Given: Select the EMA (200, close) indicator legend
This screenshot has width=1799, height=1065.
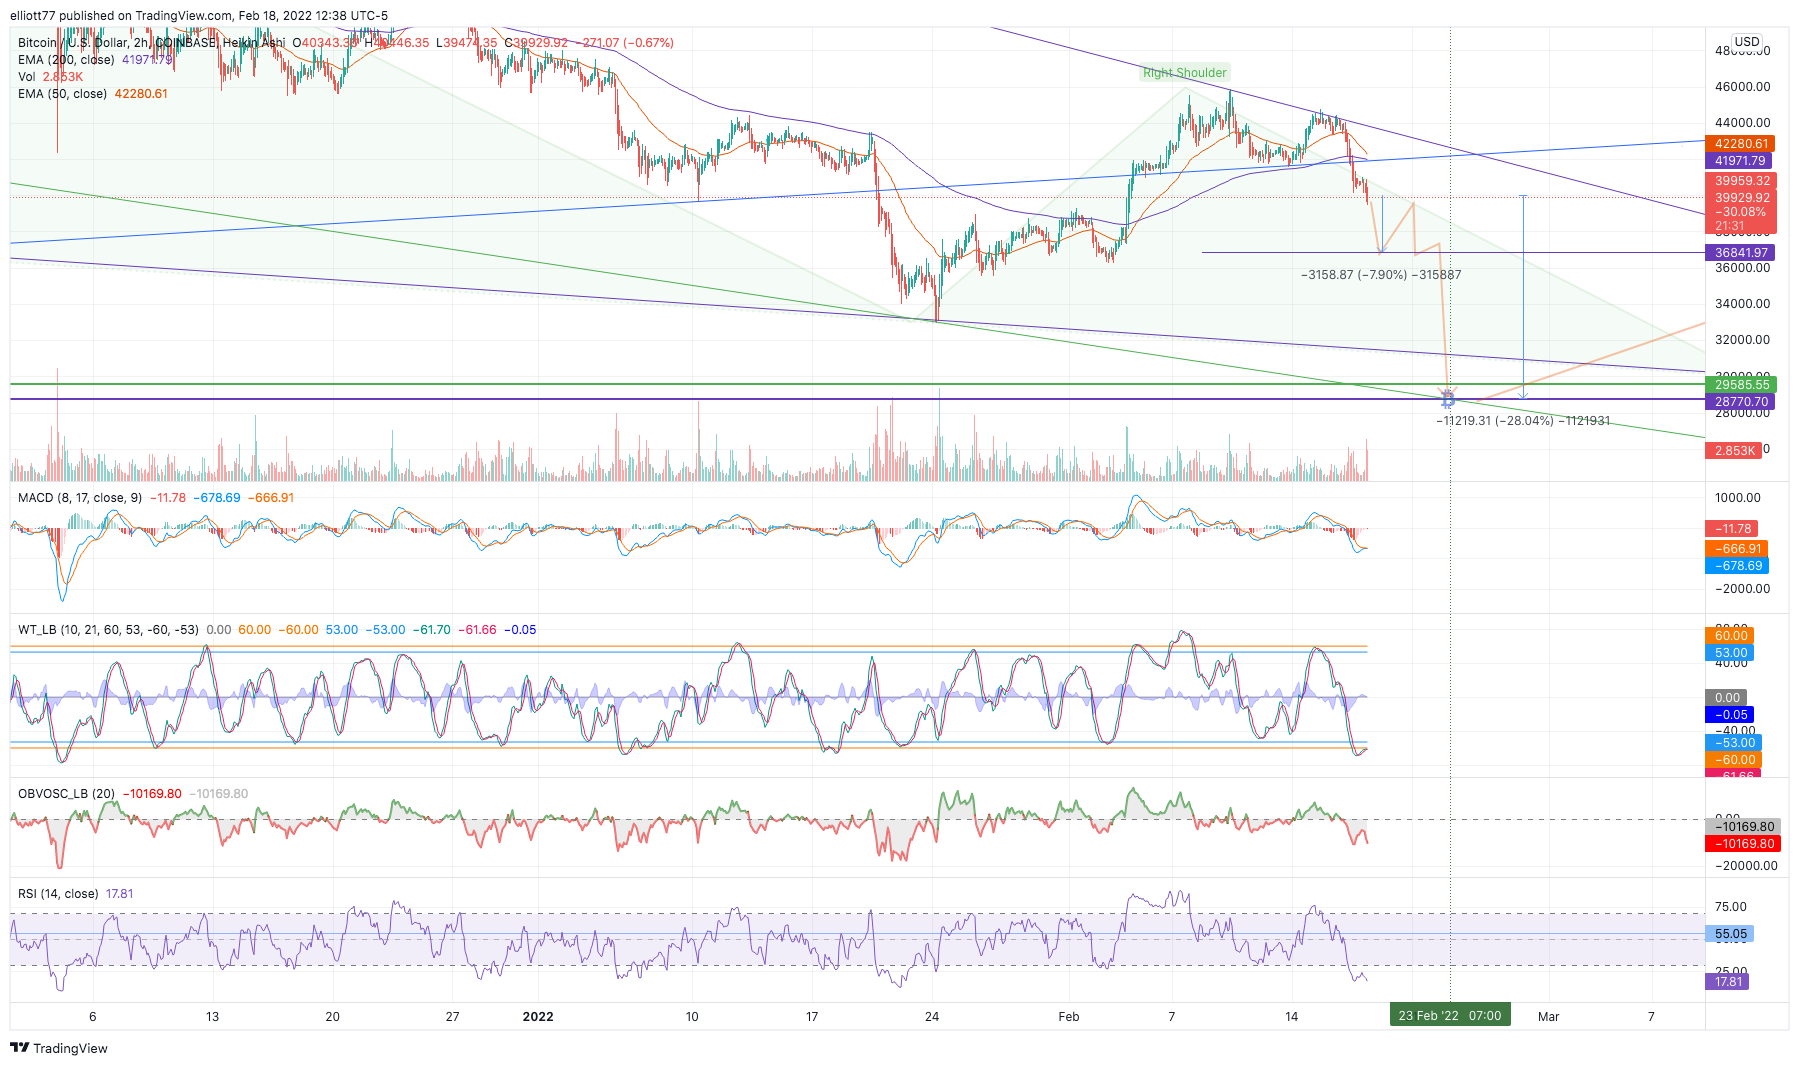Looking at the screenshot, I should point(65,60).
